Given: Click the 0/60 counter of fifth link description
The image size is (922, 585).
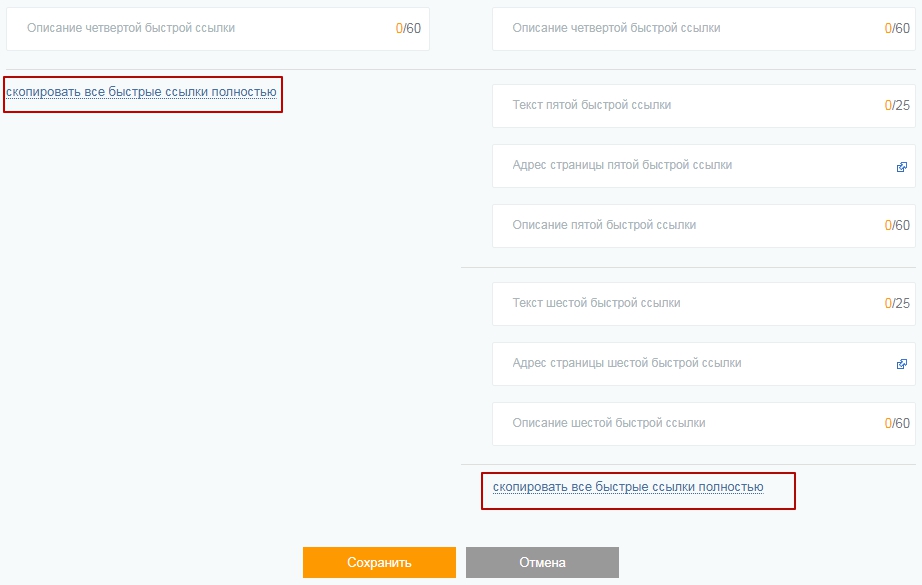Looking at the screenshot, I should coord(897,226).
